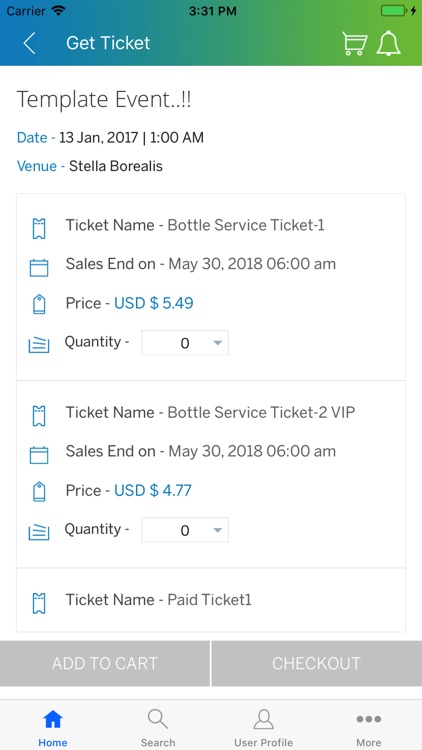Open quantity dropdown for Bottle Service Ticket-1
Viewport: 422px width, 750px height.
click(x=185, y=342)
